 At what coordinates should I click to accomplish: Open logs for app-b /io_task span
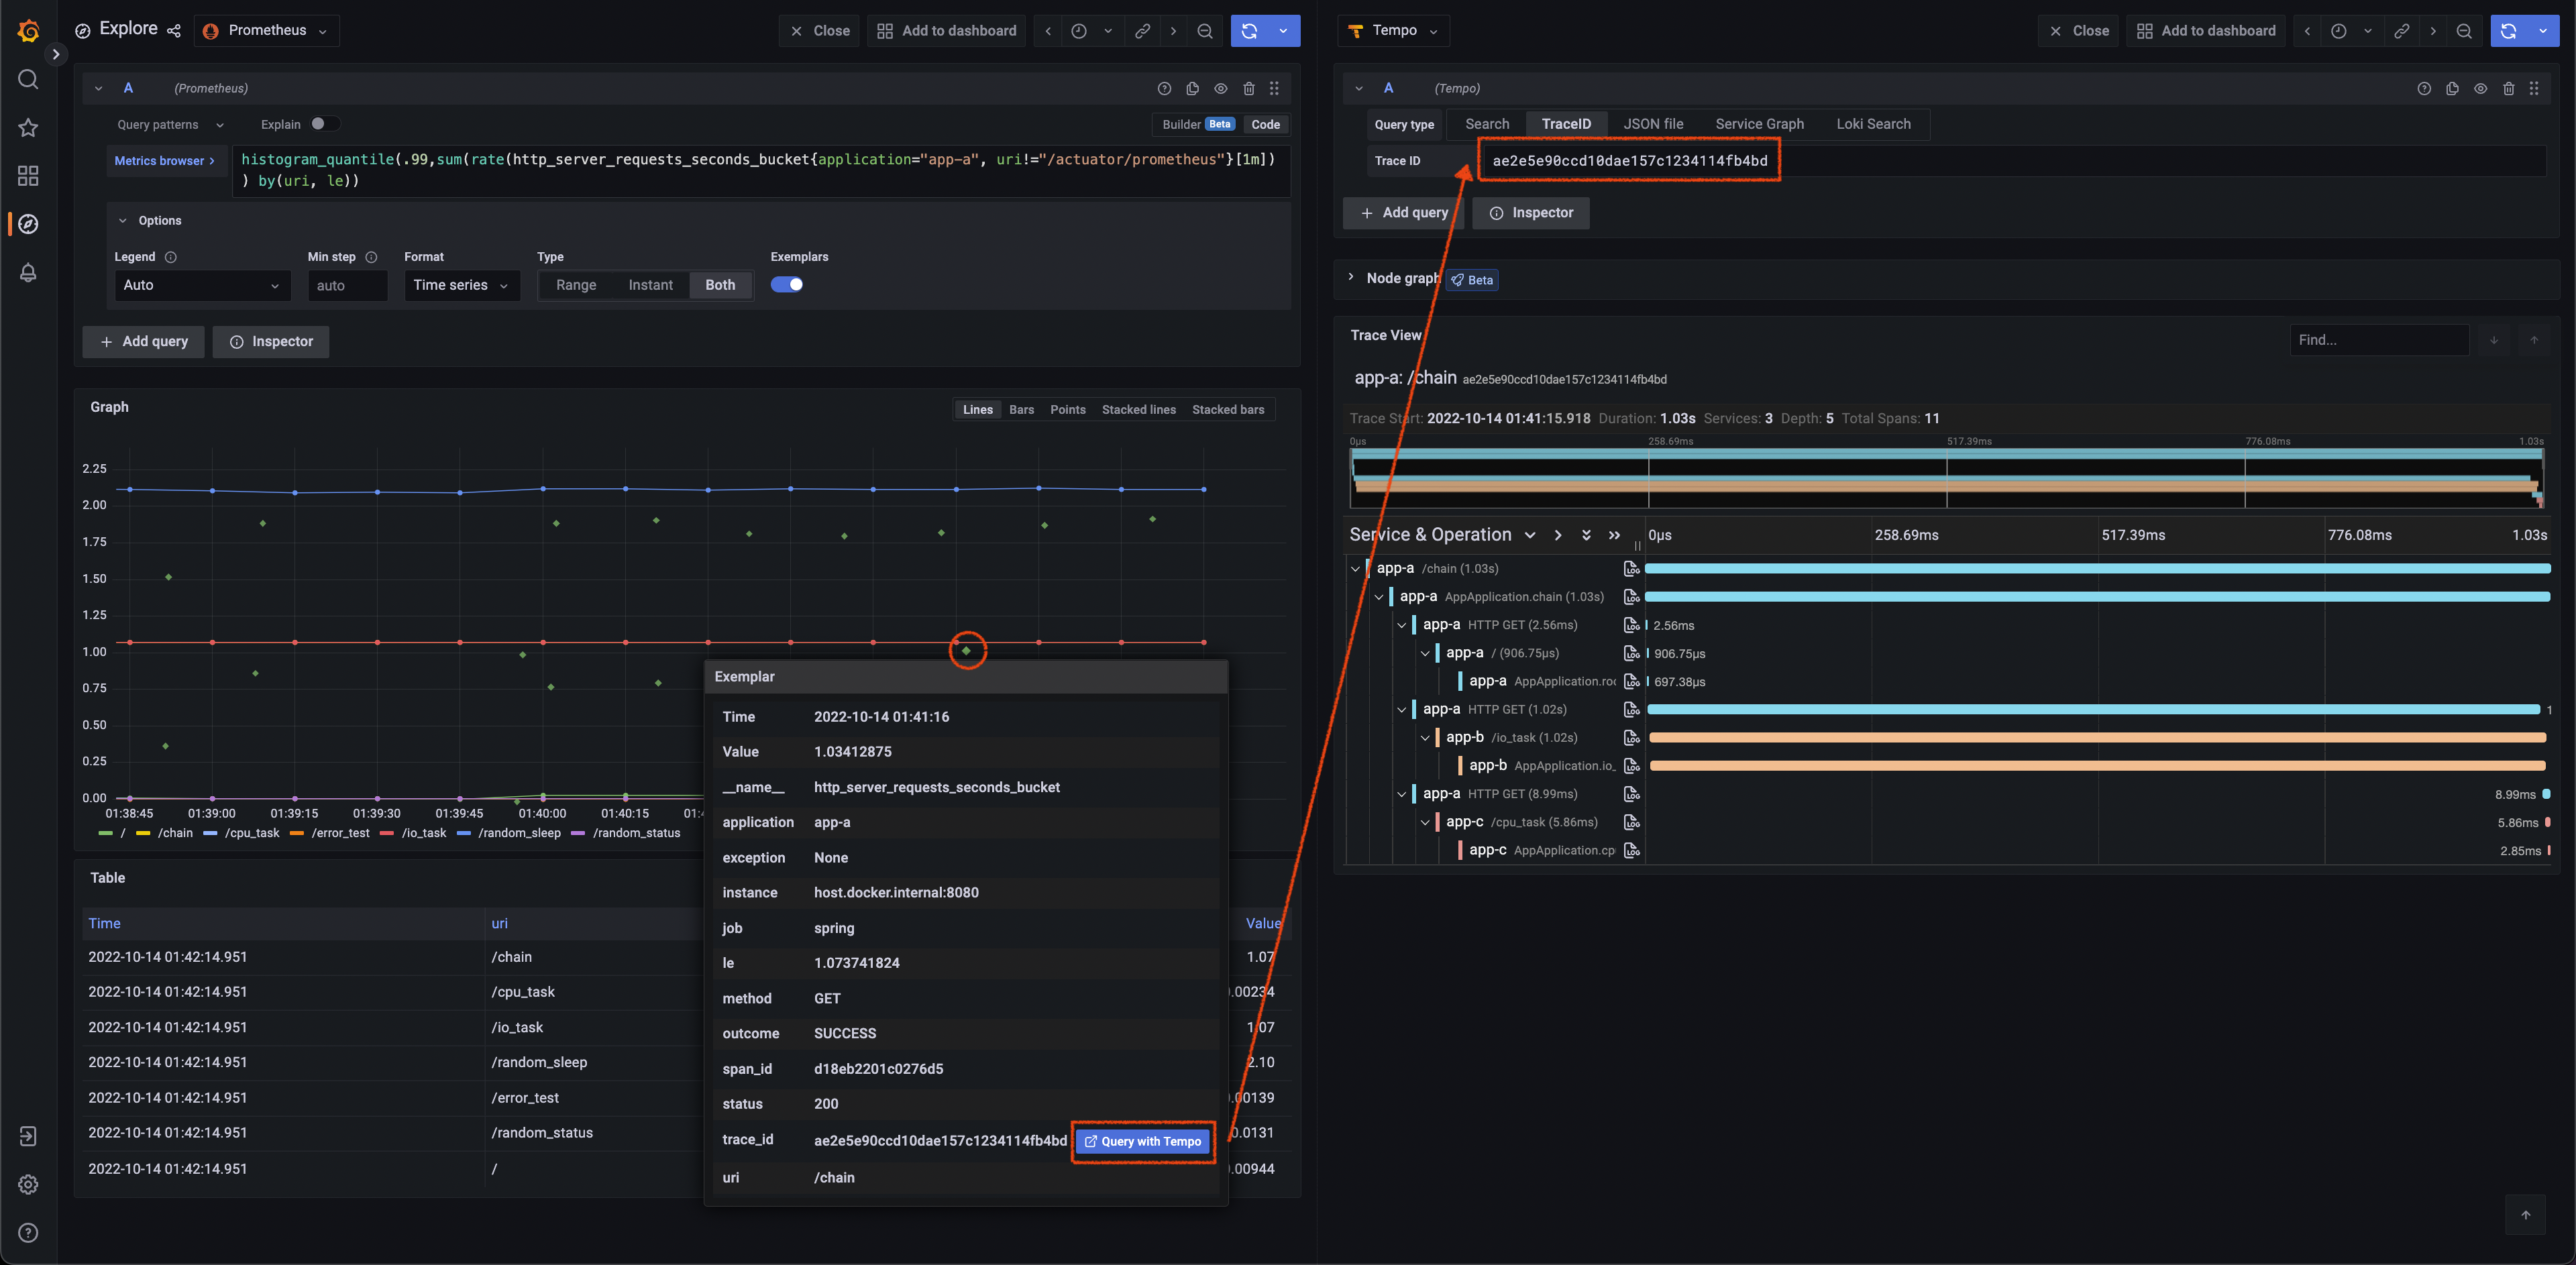click(x=1631, y=738)
